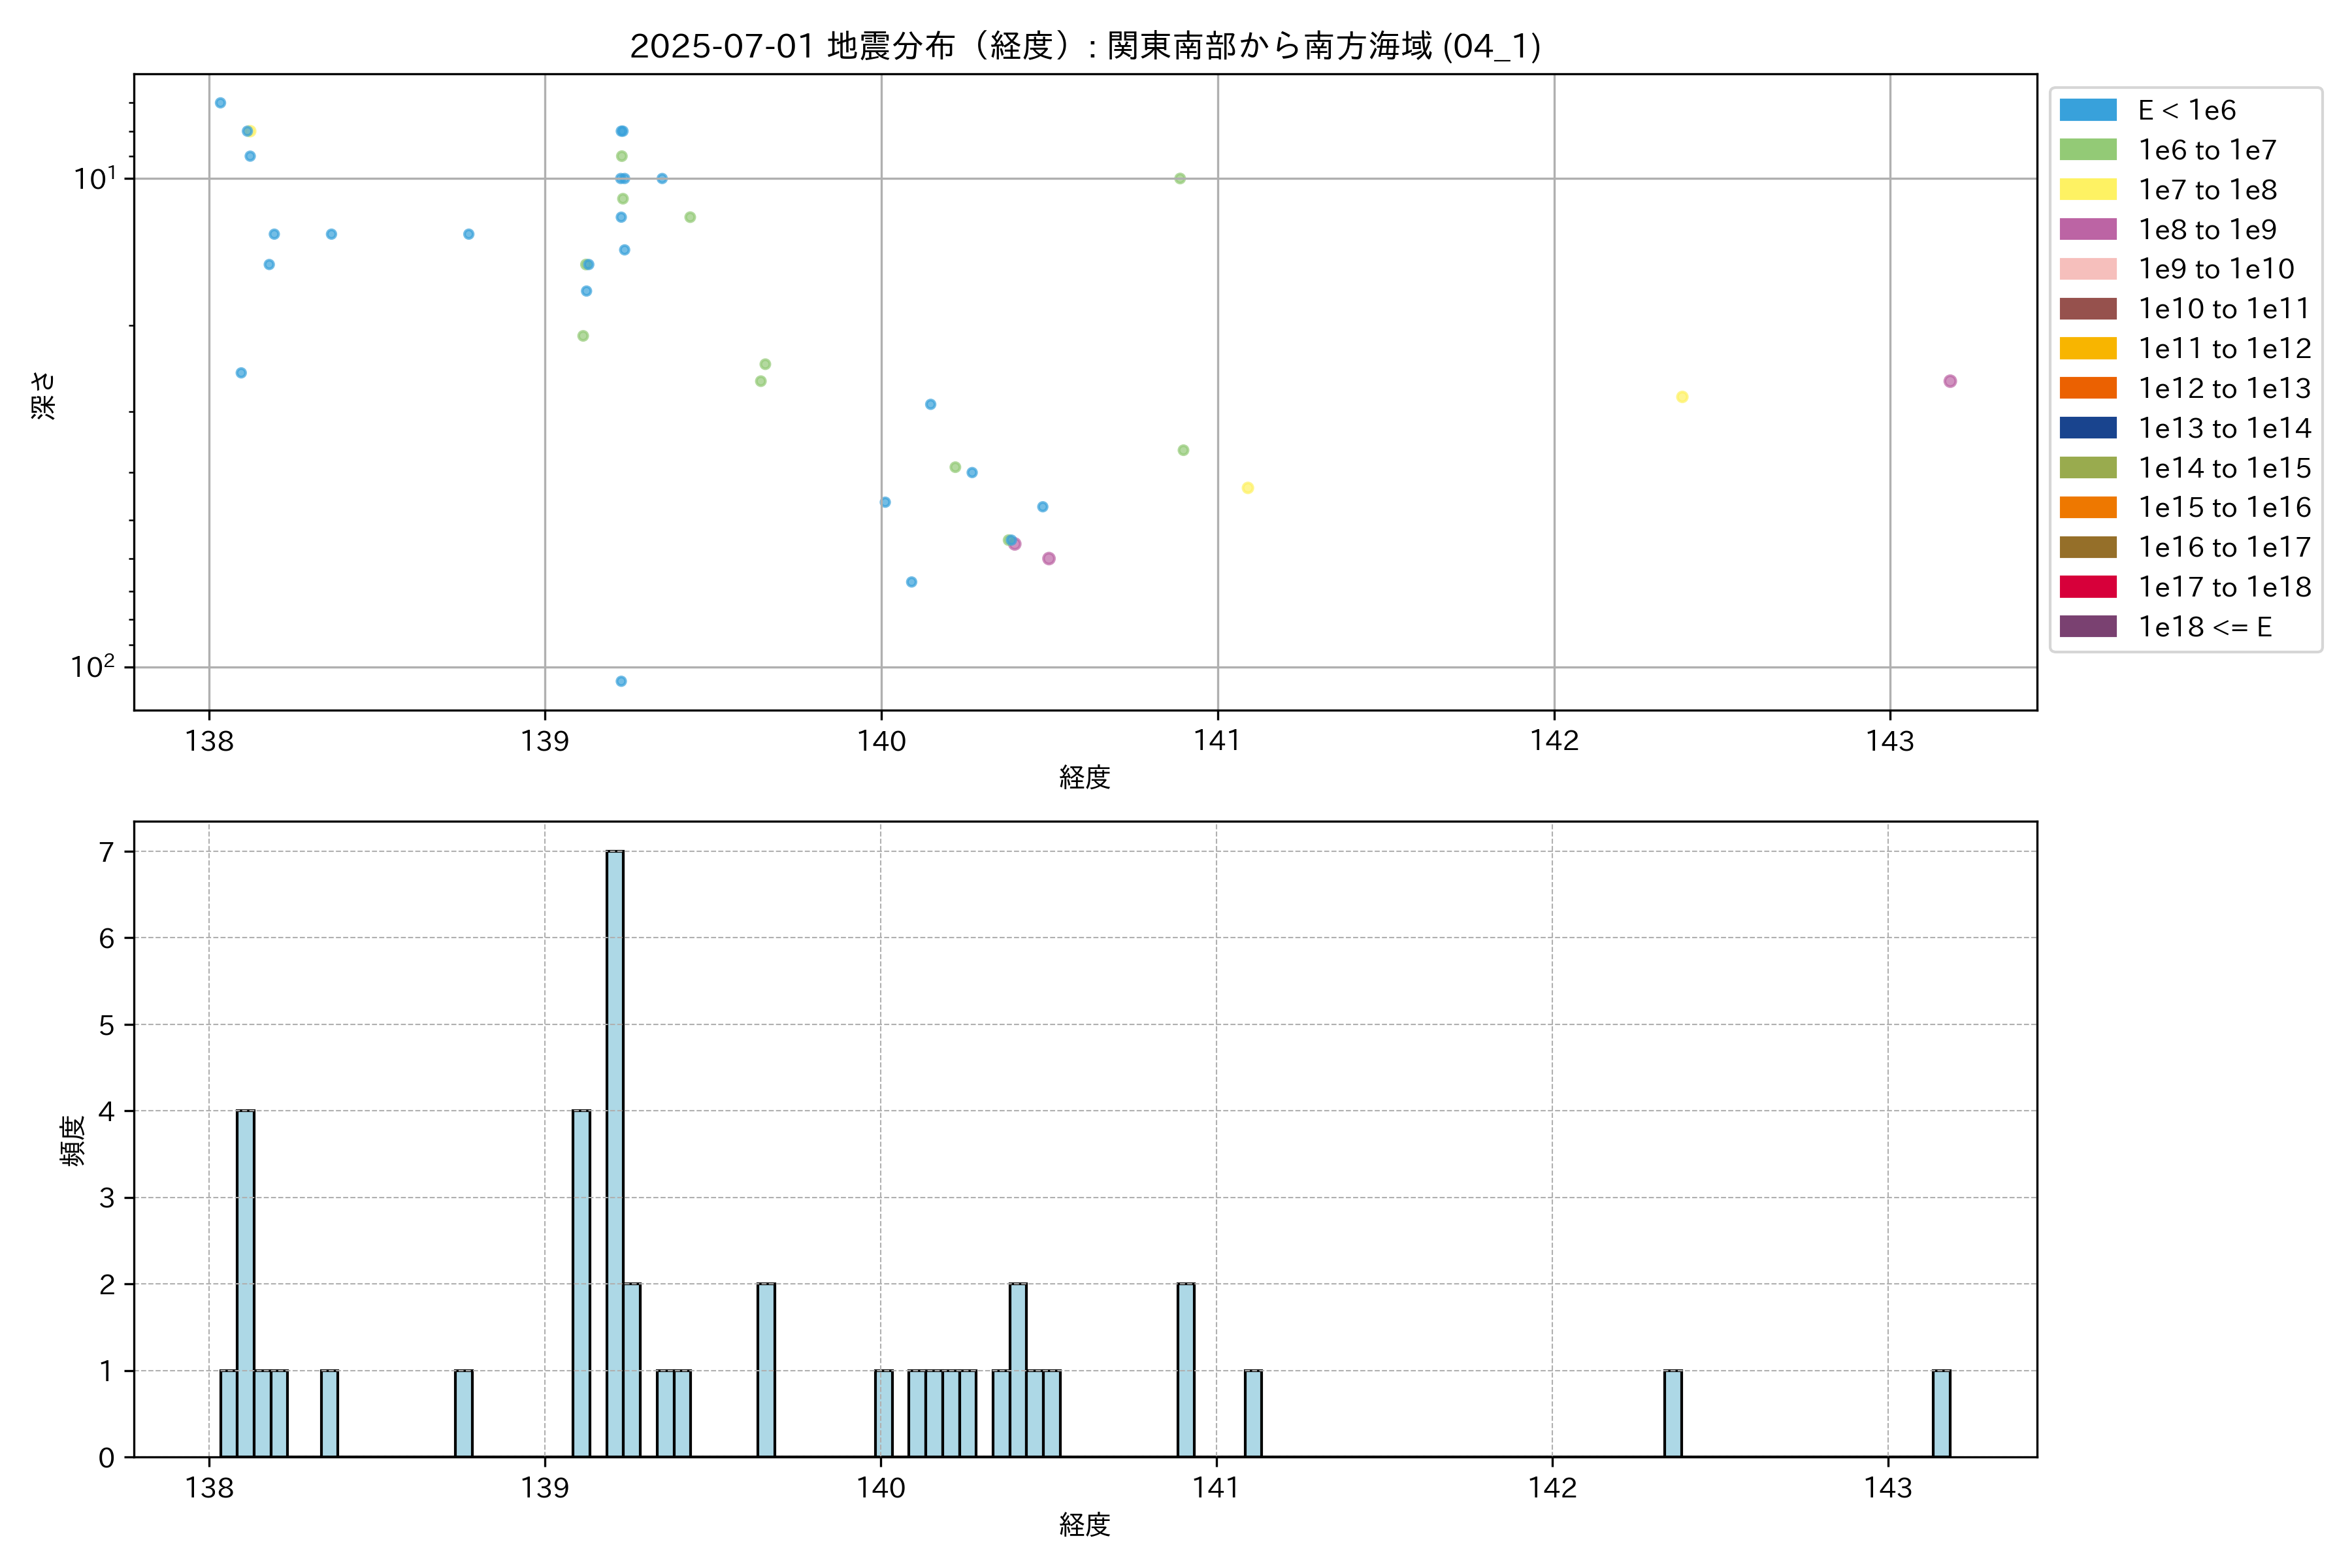Click the 深さ y-axis label
The width and height of the screenshot is (2352, 1568).
click(x=44, y=396)
